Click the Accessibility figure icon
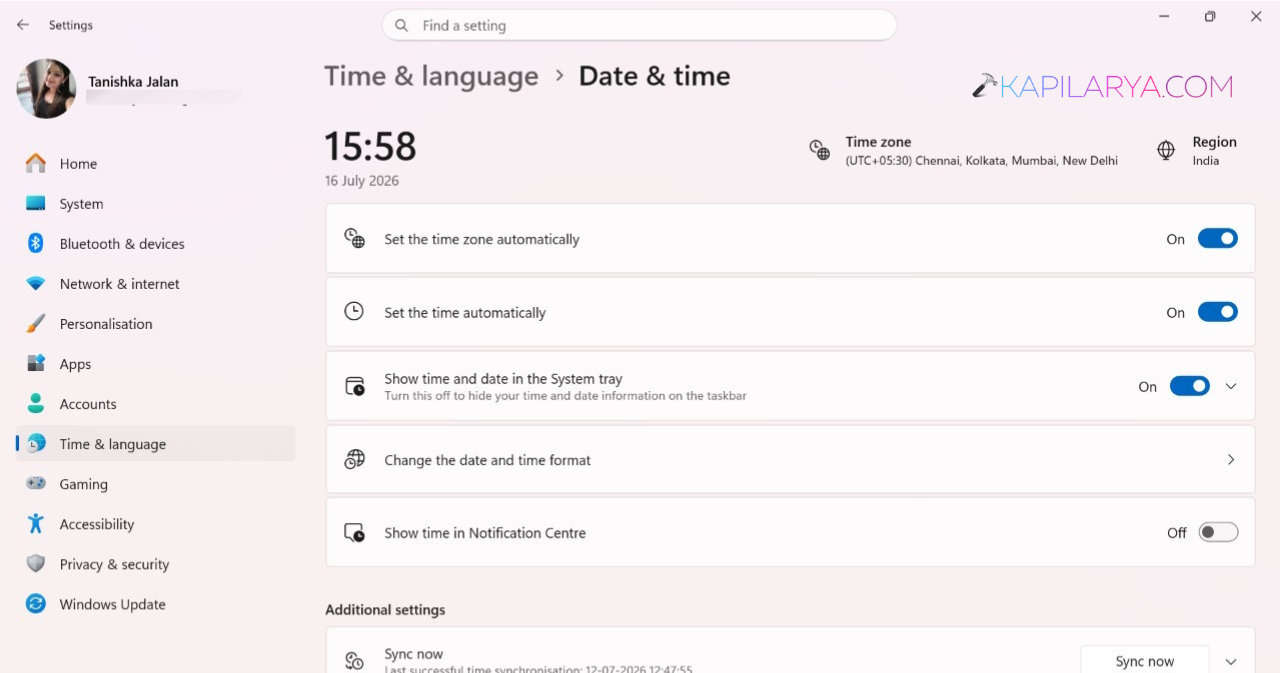1280x673 pixels. pyautogui.click(x=36, y=524)
